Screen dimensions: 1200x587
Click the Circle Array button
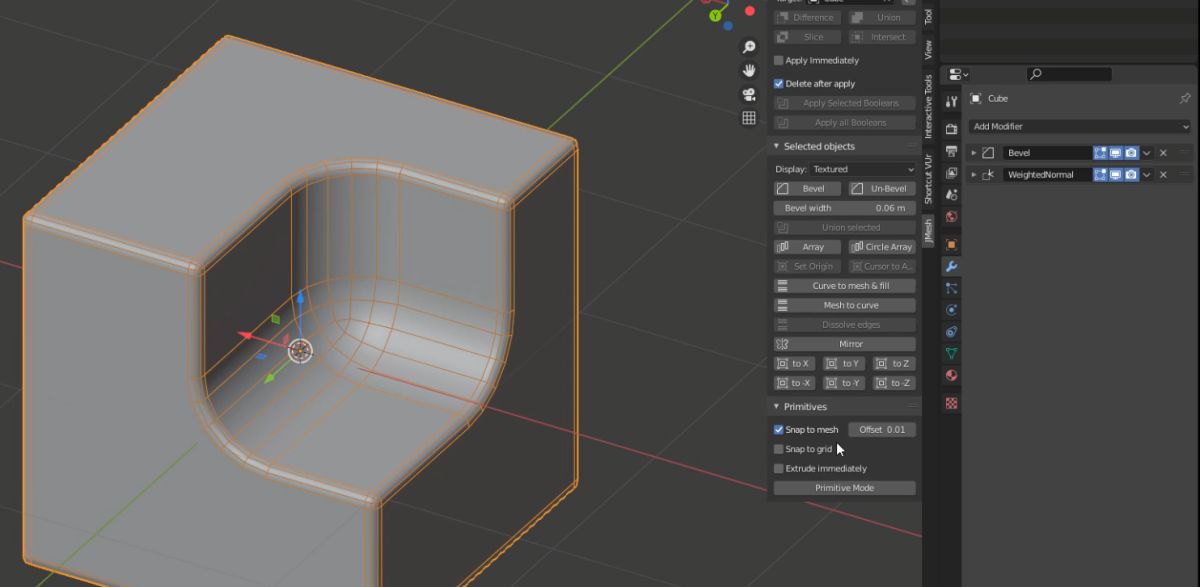click(882, 247)
